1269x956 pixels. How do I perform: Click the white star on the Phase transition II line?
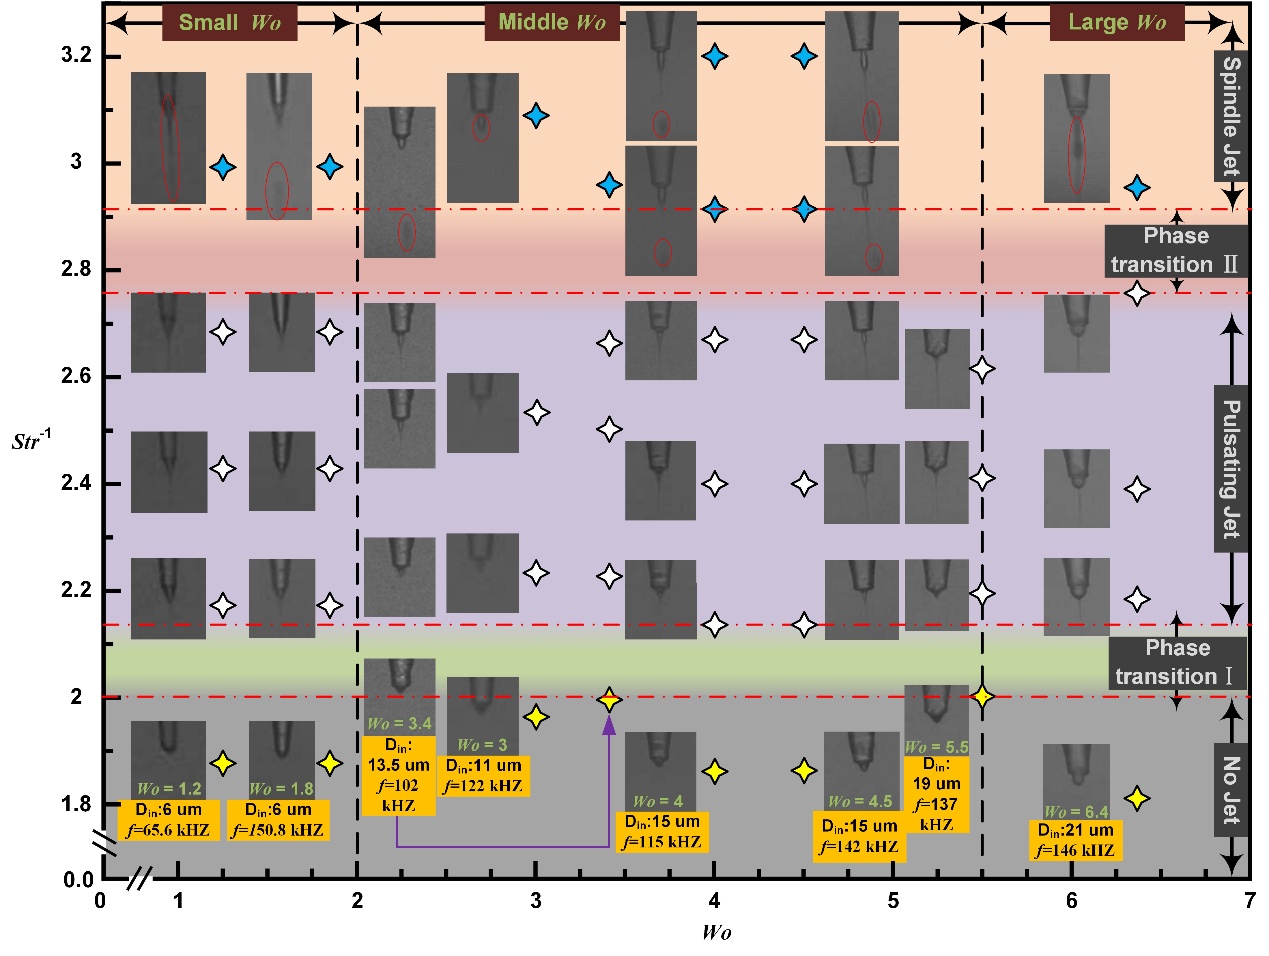tap(1136, 293)
